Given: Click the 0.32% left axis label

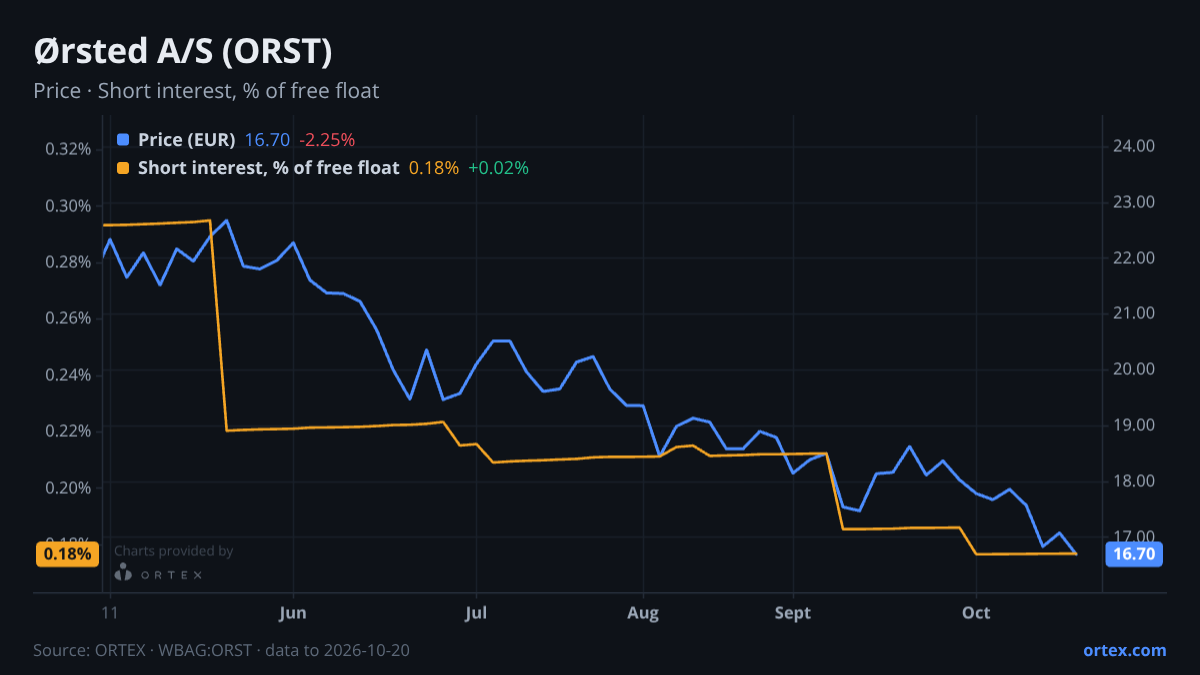Looking at the screenshot, I should pyautogui.click(x=69, y=149).
